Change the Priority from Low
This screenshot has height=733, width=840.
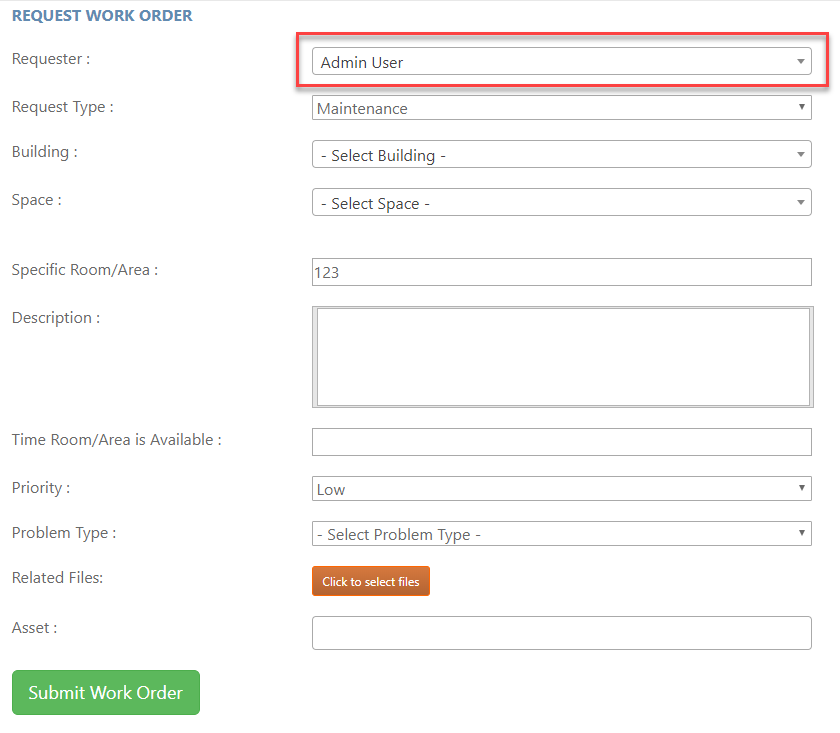pyautogui.click(x=560, y=488)
